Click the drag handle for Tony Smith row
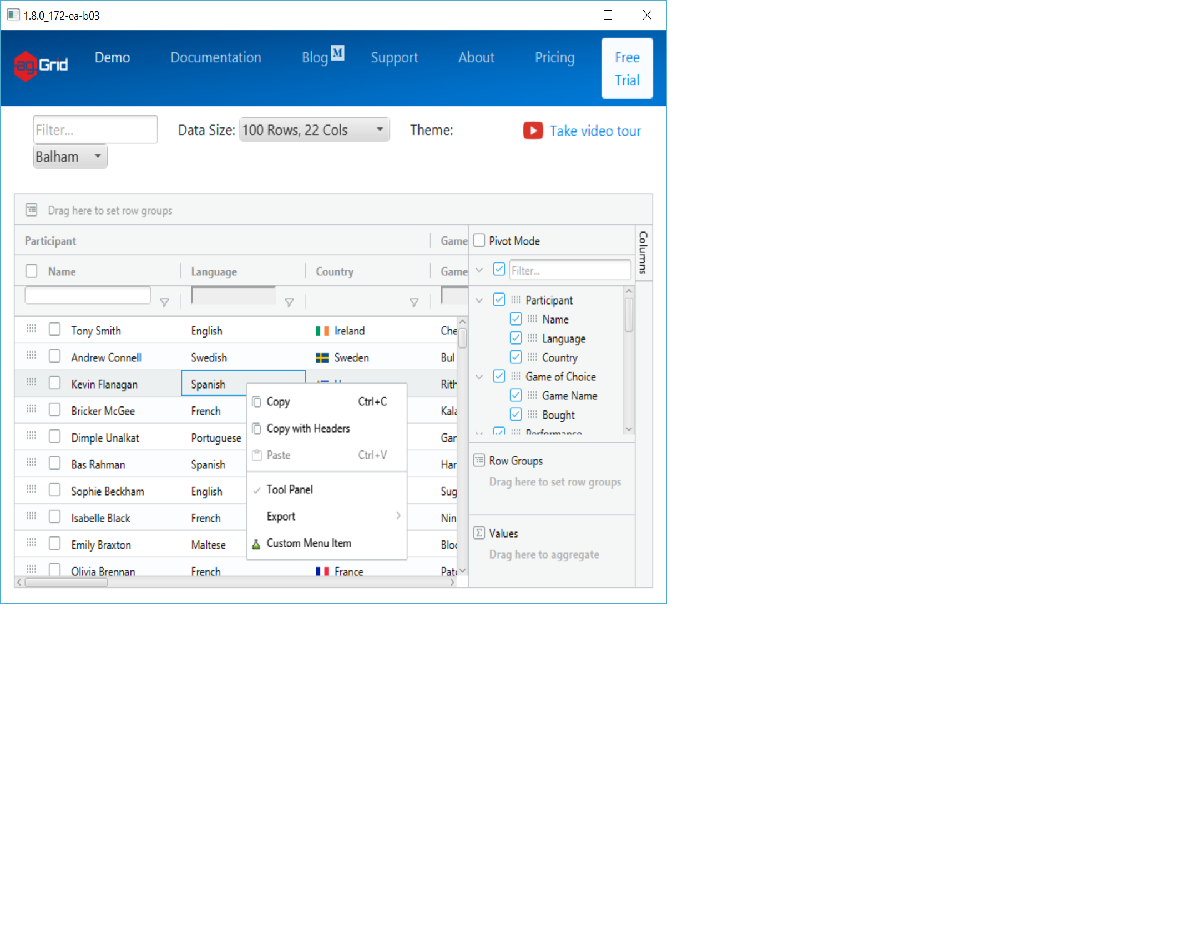 [31, 329]
